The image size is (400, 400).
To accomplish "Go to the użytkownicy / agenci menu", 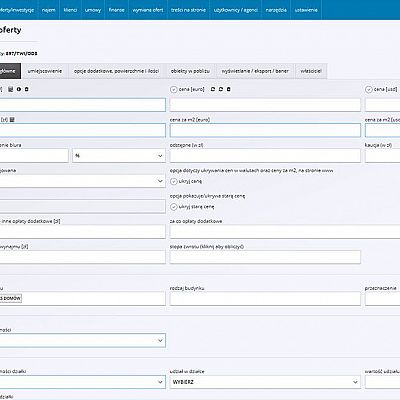I will point(236,10).
